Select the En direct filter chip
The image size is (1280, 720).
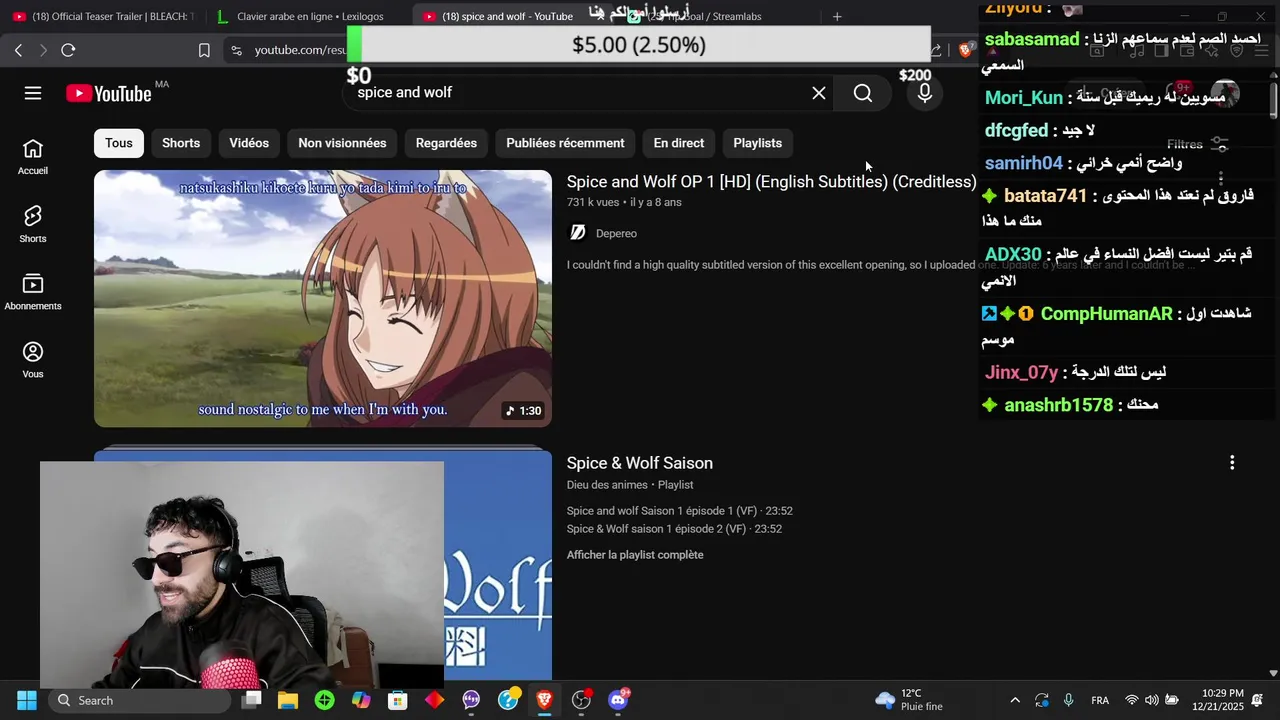point(679,143)
